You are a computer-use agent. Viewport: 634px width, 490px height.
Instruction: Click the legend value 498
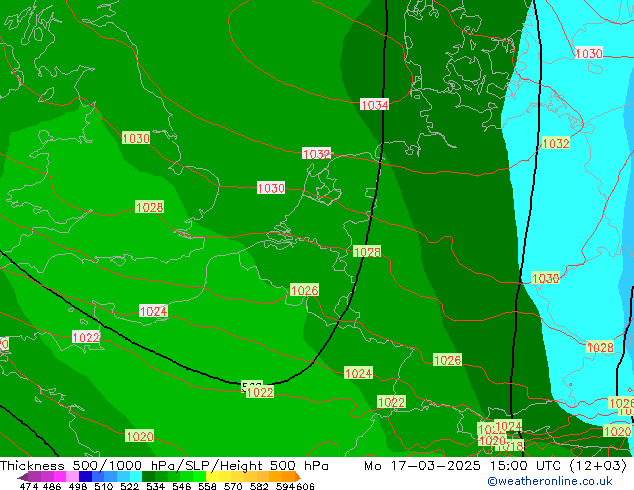point(78,486)
